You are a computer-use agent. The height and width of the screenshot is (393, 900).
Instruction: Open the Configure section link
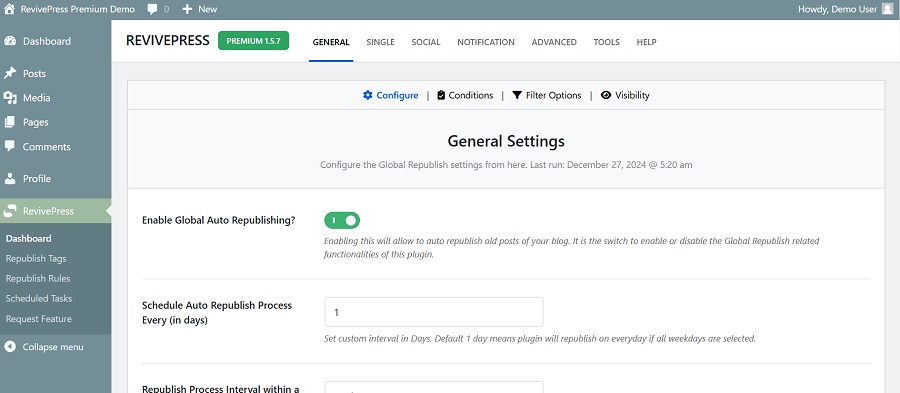[x=390, y=95]
